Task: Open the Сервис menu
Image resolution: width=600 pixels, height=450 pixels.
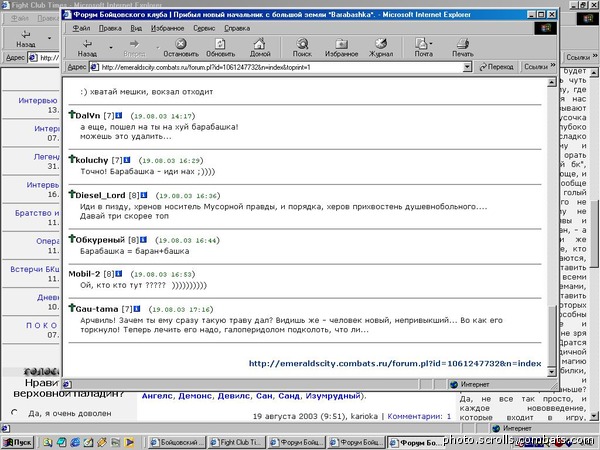Action: point(204,28)
